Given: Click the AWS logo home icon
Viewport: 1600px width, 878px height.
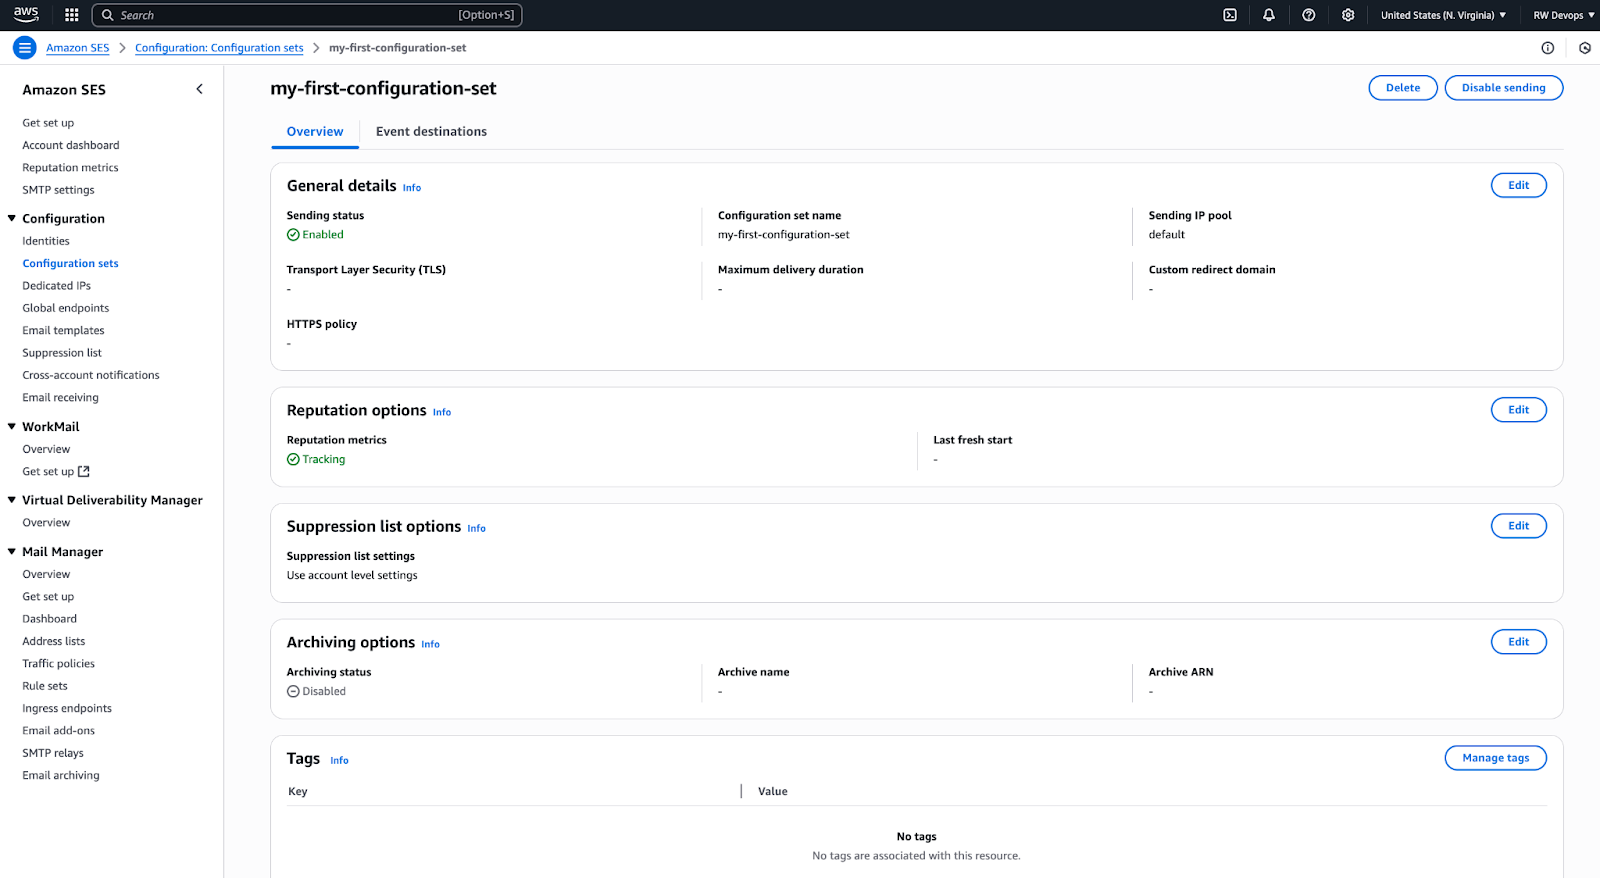Looking at the screenshot, I should (26, 15).
